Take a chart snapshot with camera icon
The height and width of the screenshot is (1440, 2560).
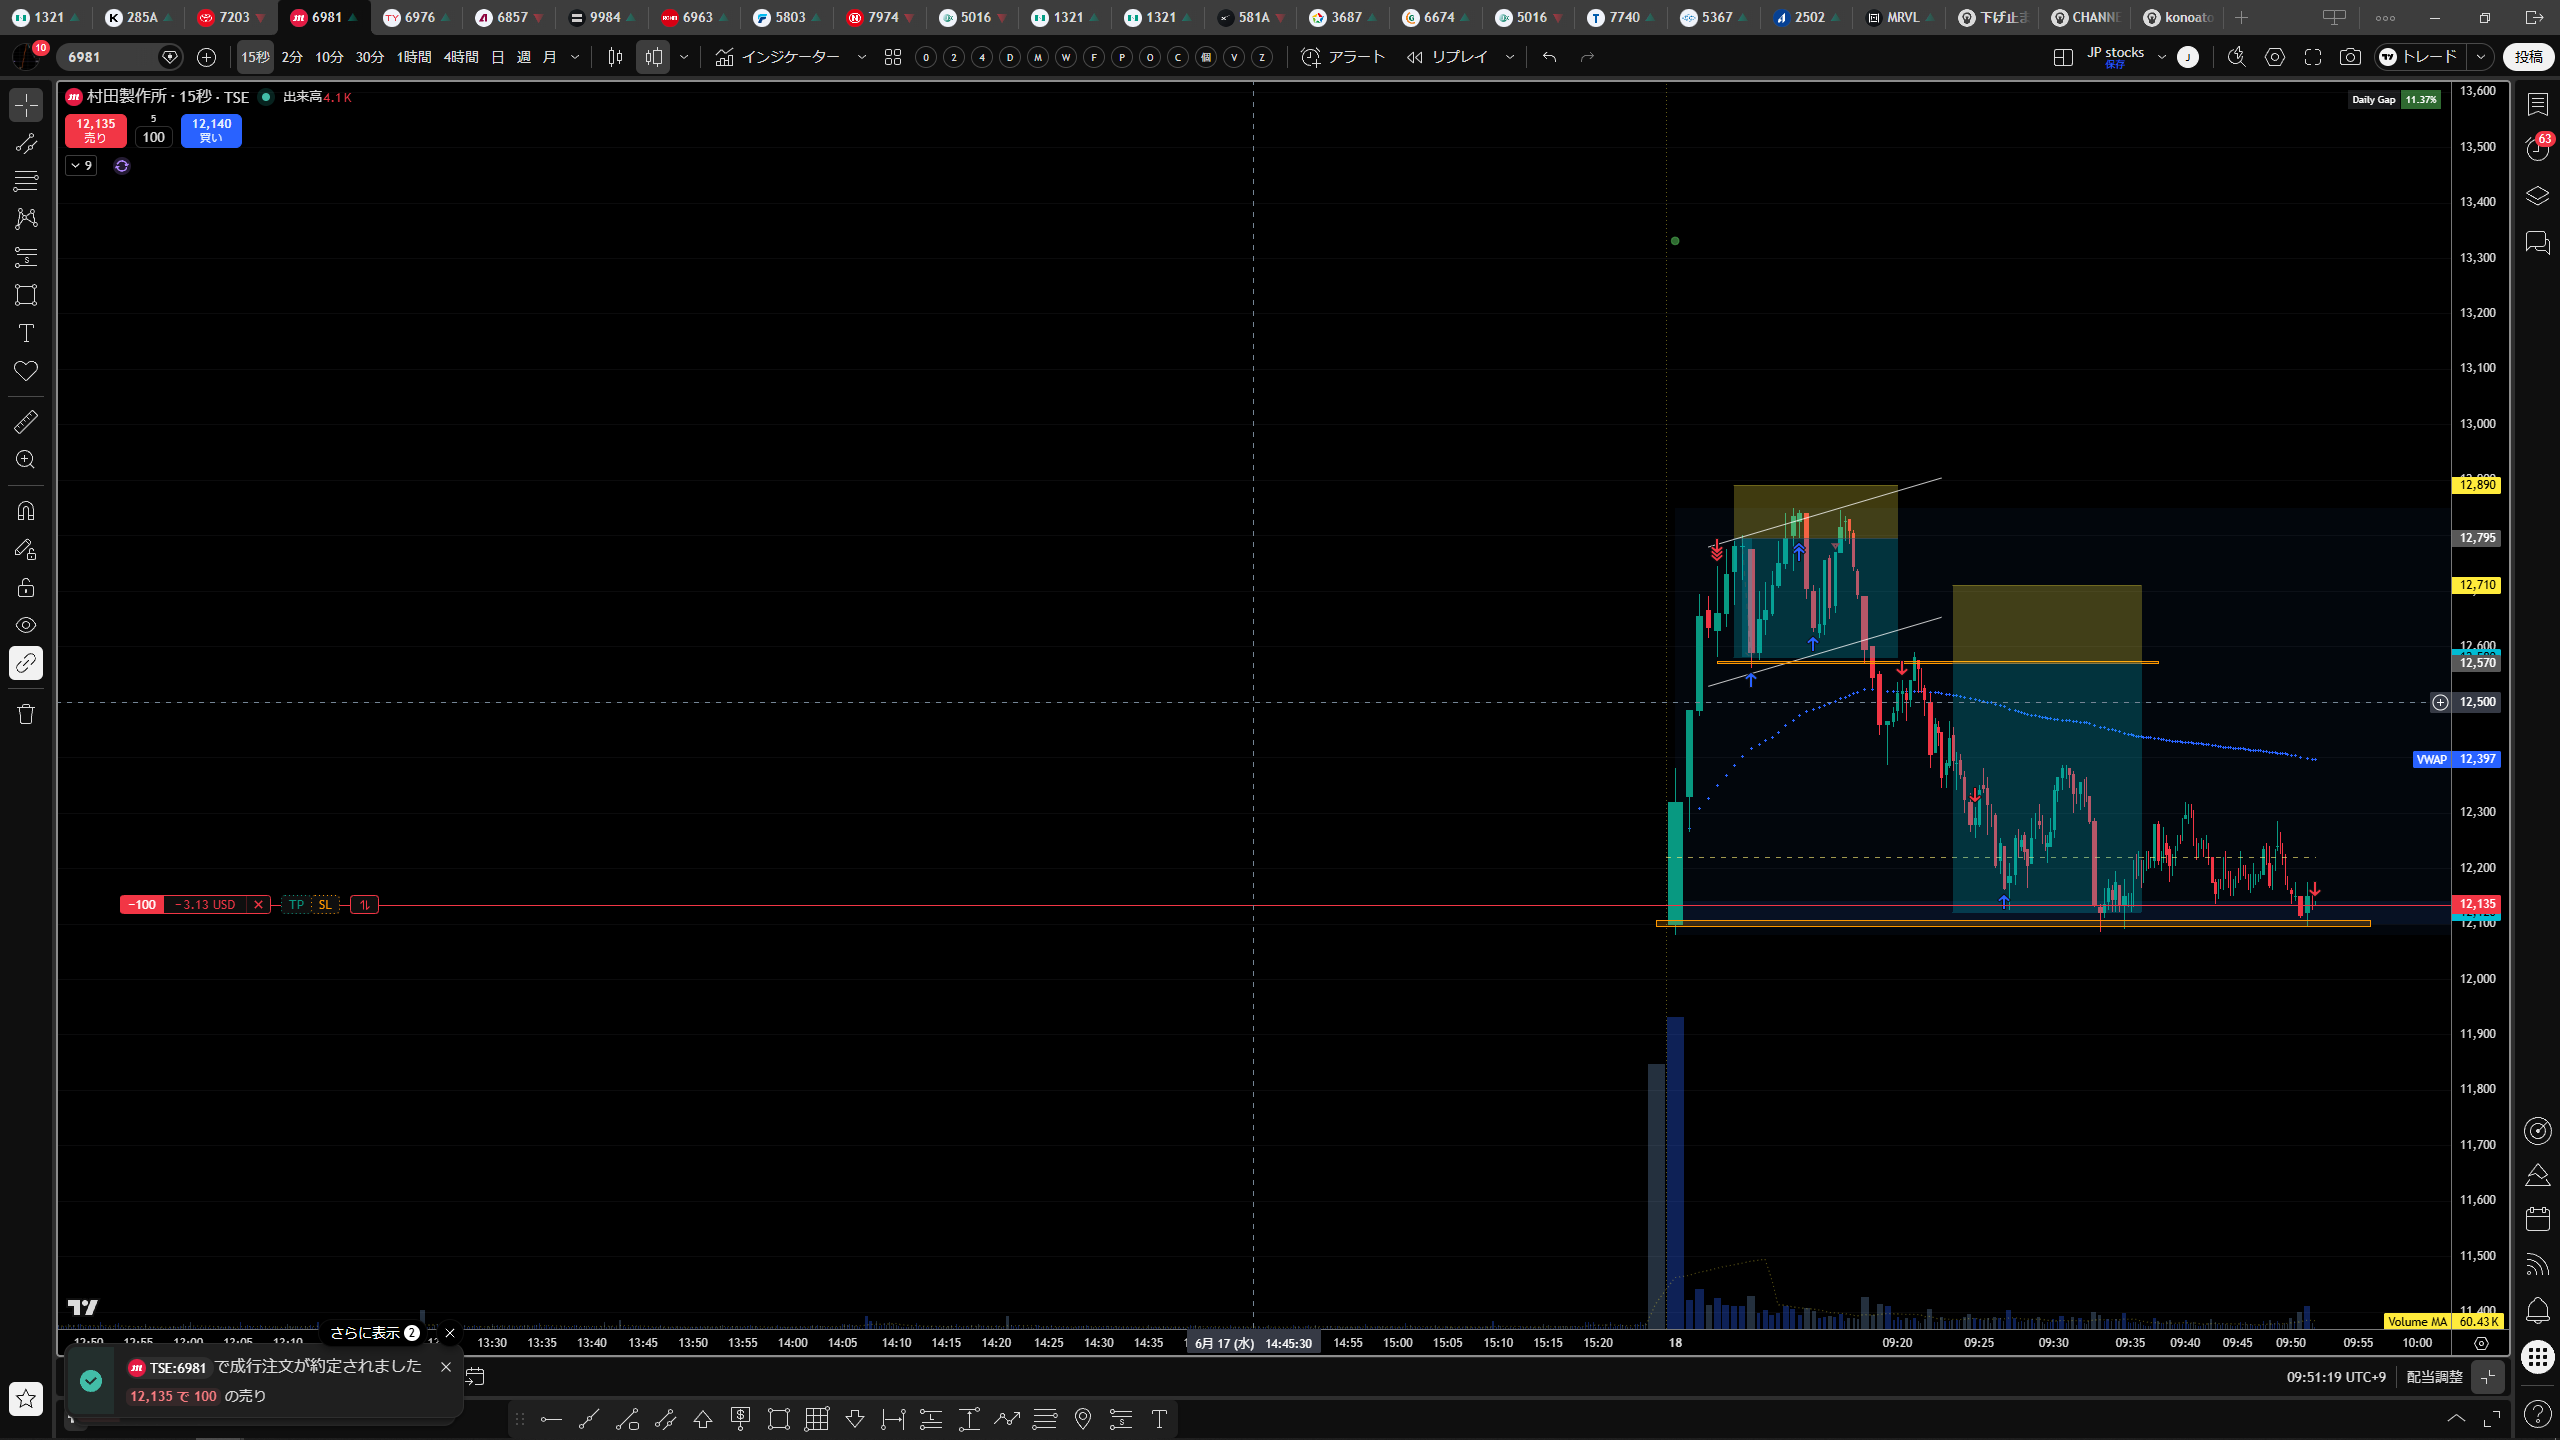tap(2351, 57)
